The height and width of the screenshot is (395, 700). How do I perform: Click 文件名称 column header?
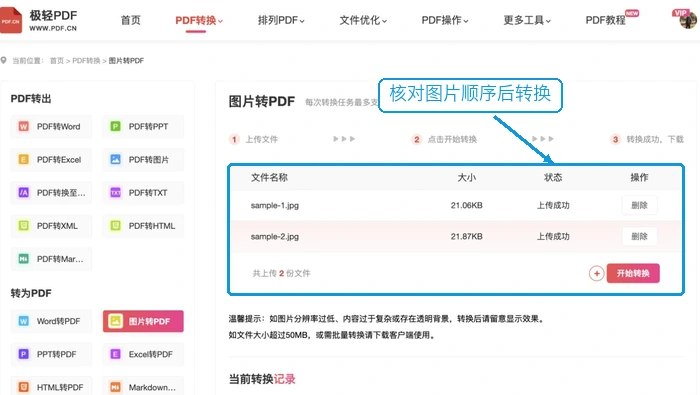pos(269,178)
